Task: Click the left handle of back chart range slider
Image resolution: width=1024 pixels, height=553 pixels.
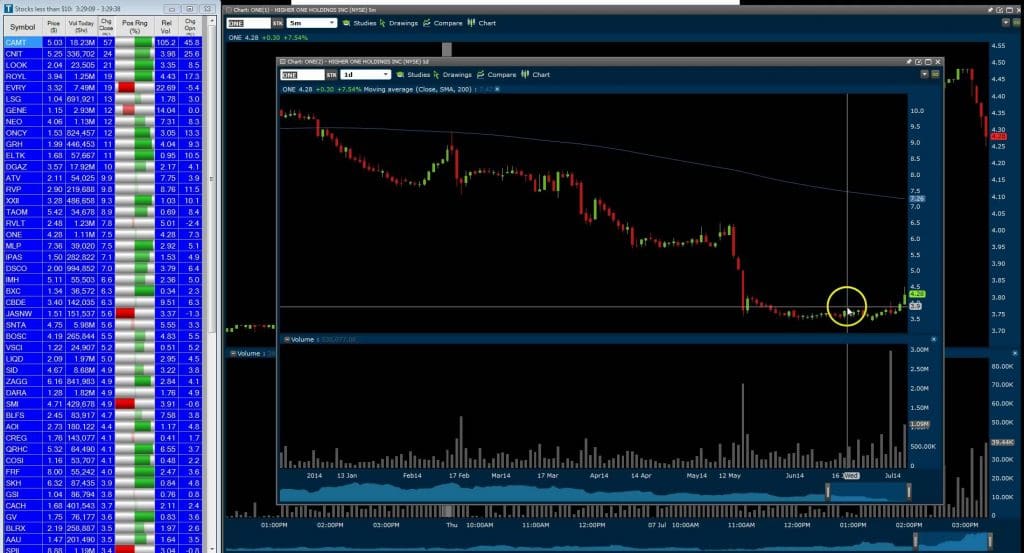Action: click(915, 541)
